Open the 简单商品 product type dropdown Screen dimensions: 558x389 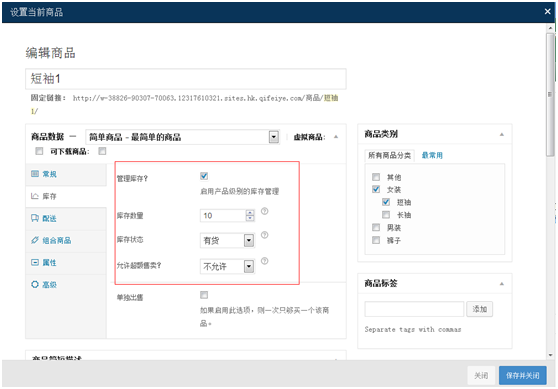tap(183, 137)
